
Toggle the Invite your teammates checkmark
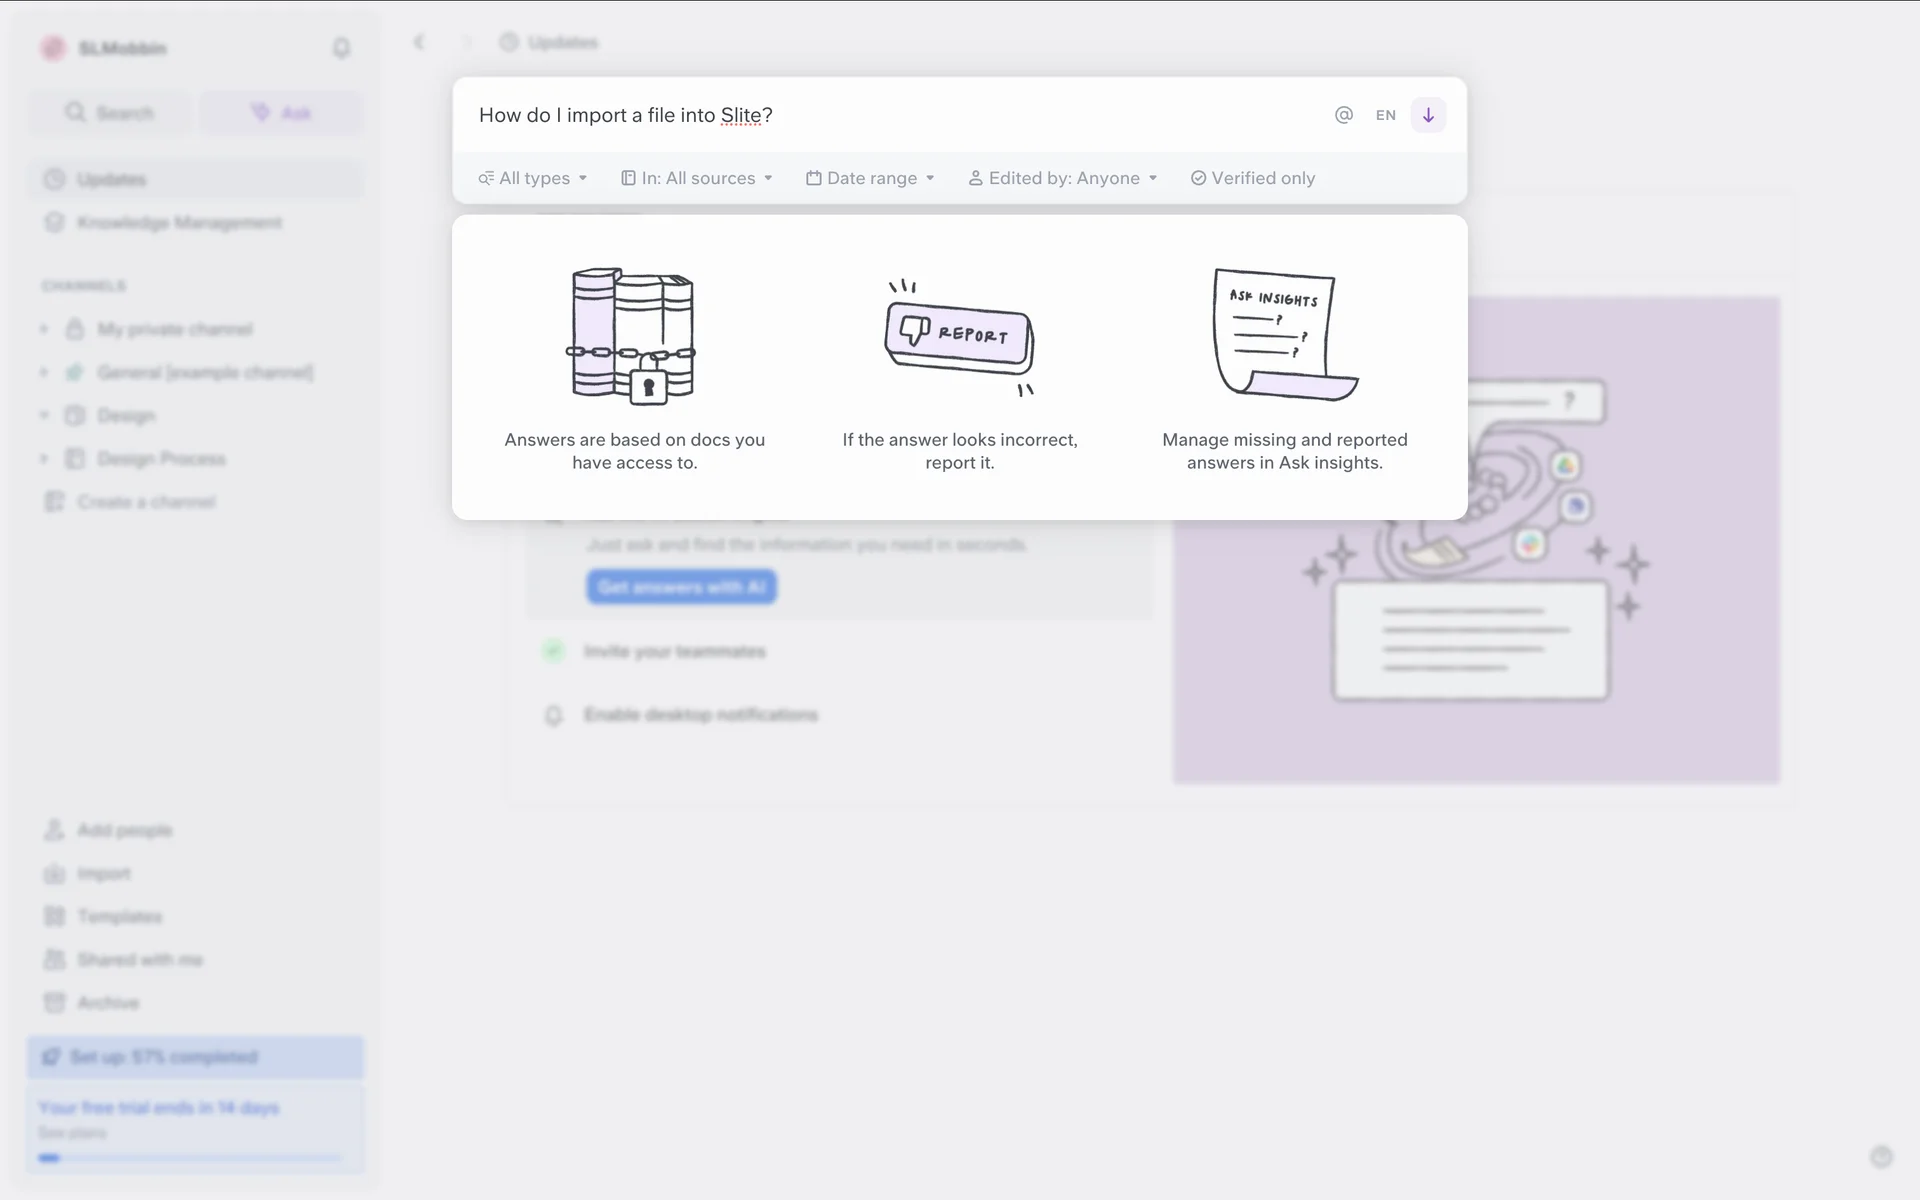553,651
